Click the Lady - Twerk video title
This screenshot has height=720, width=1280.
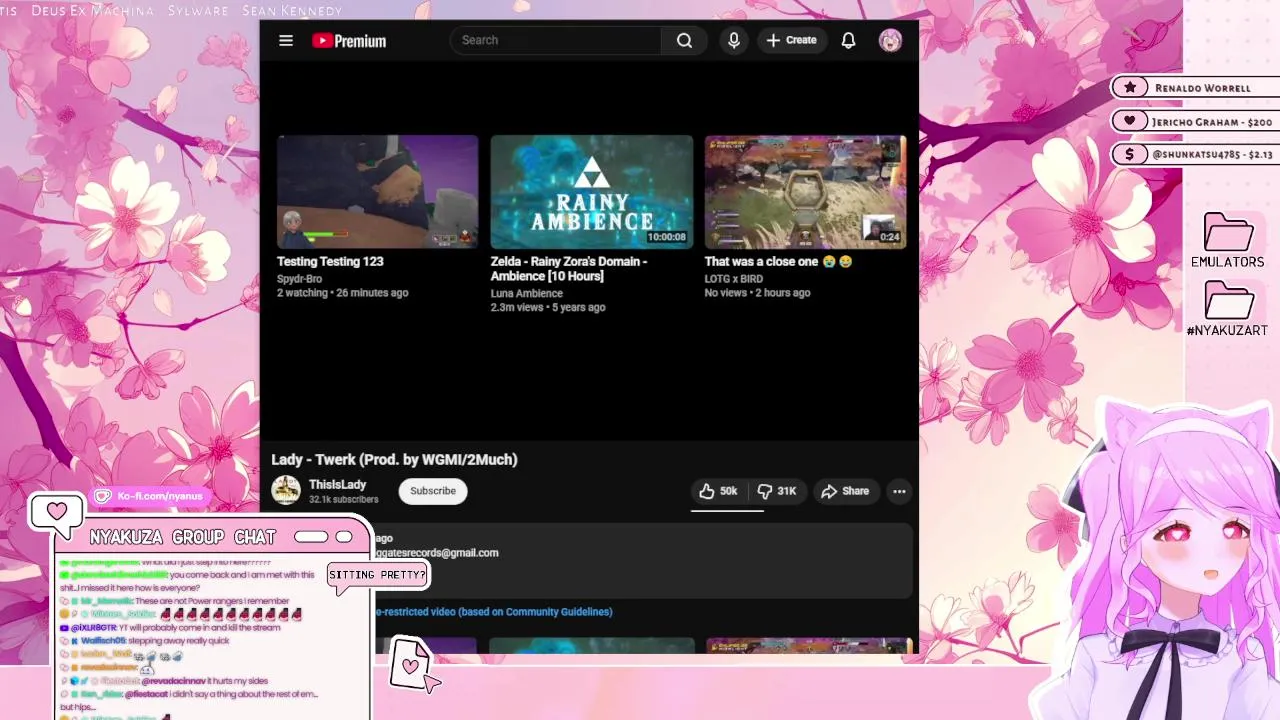click(x=394, y=459)
